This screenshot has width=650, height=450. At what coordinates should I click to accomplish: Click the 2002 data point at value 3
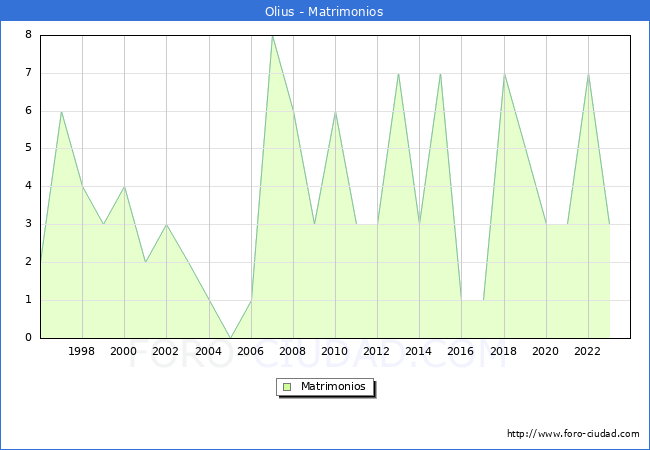click(166, 225)
